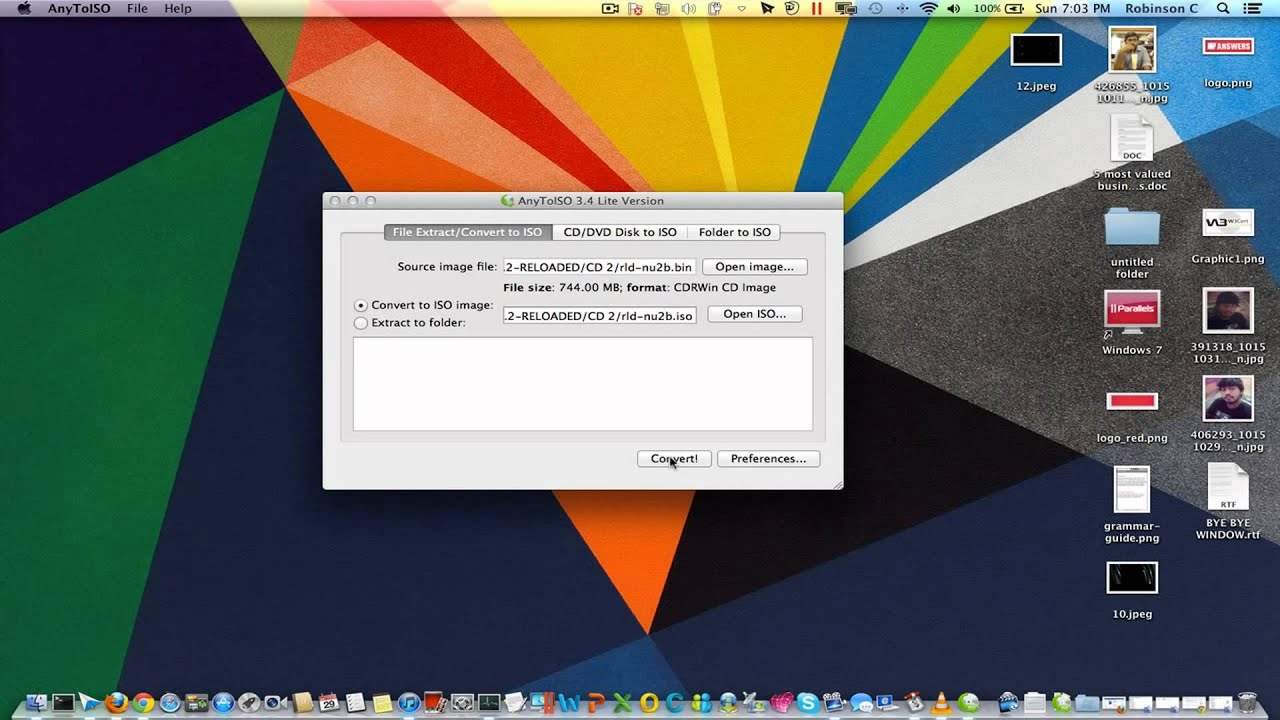1280x720 pixels.
Task: Open the File menu
Action: pos(137,8)
